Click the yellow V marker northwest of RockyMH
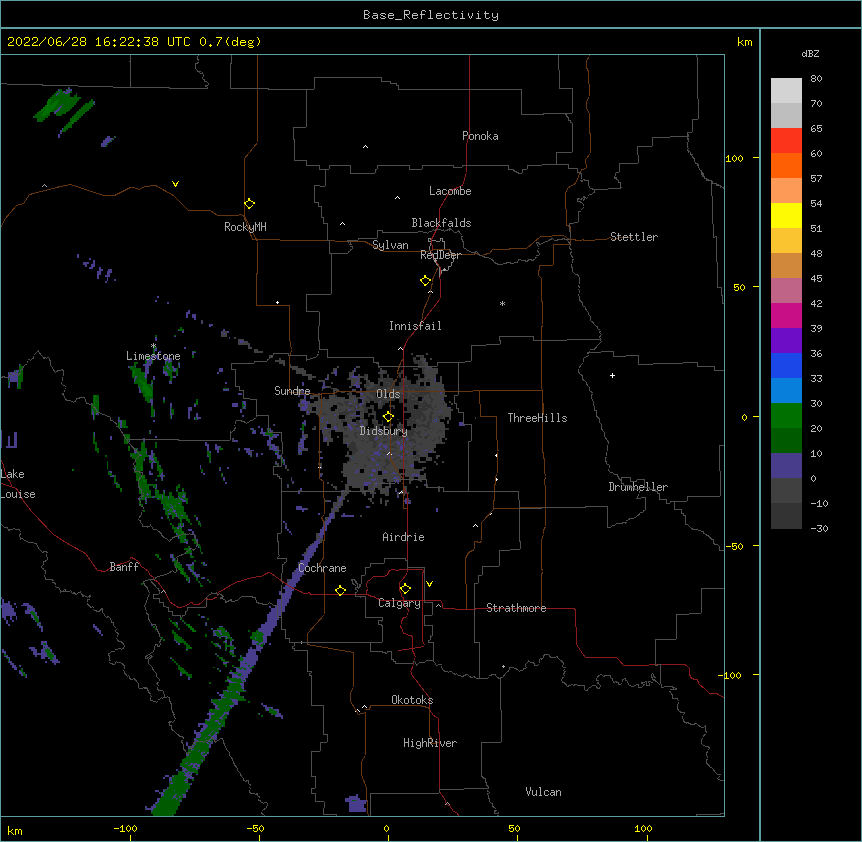862x842 pixels. (175, 184)
